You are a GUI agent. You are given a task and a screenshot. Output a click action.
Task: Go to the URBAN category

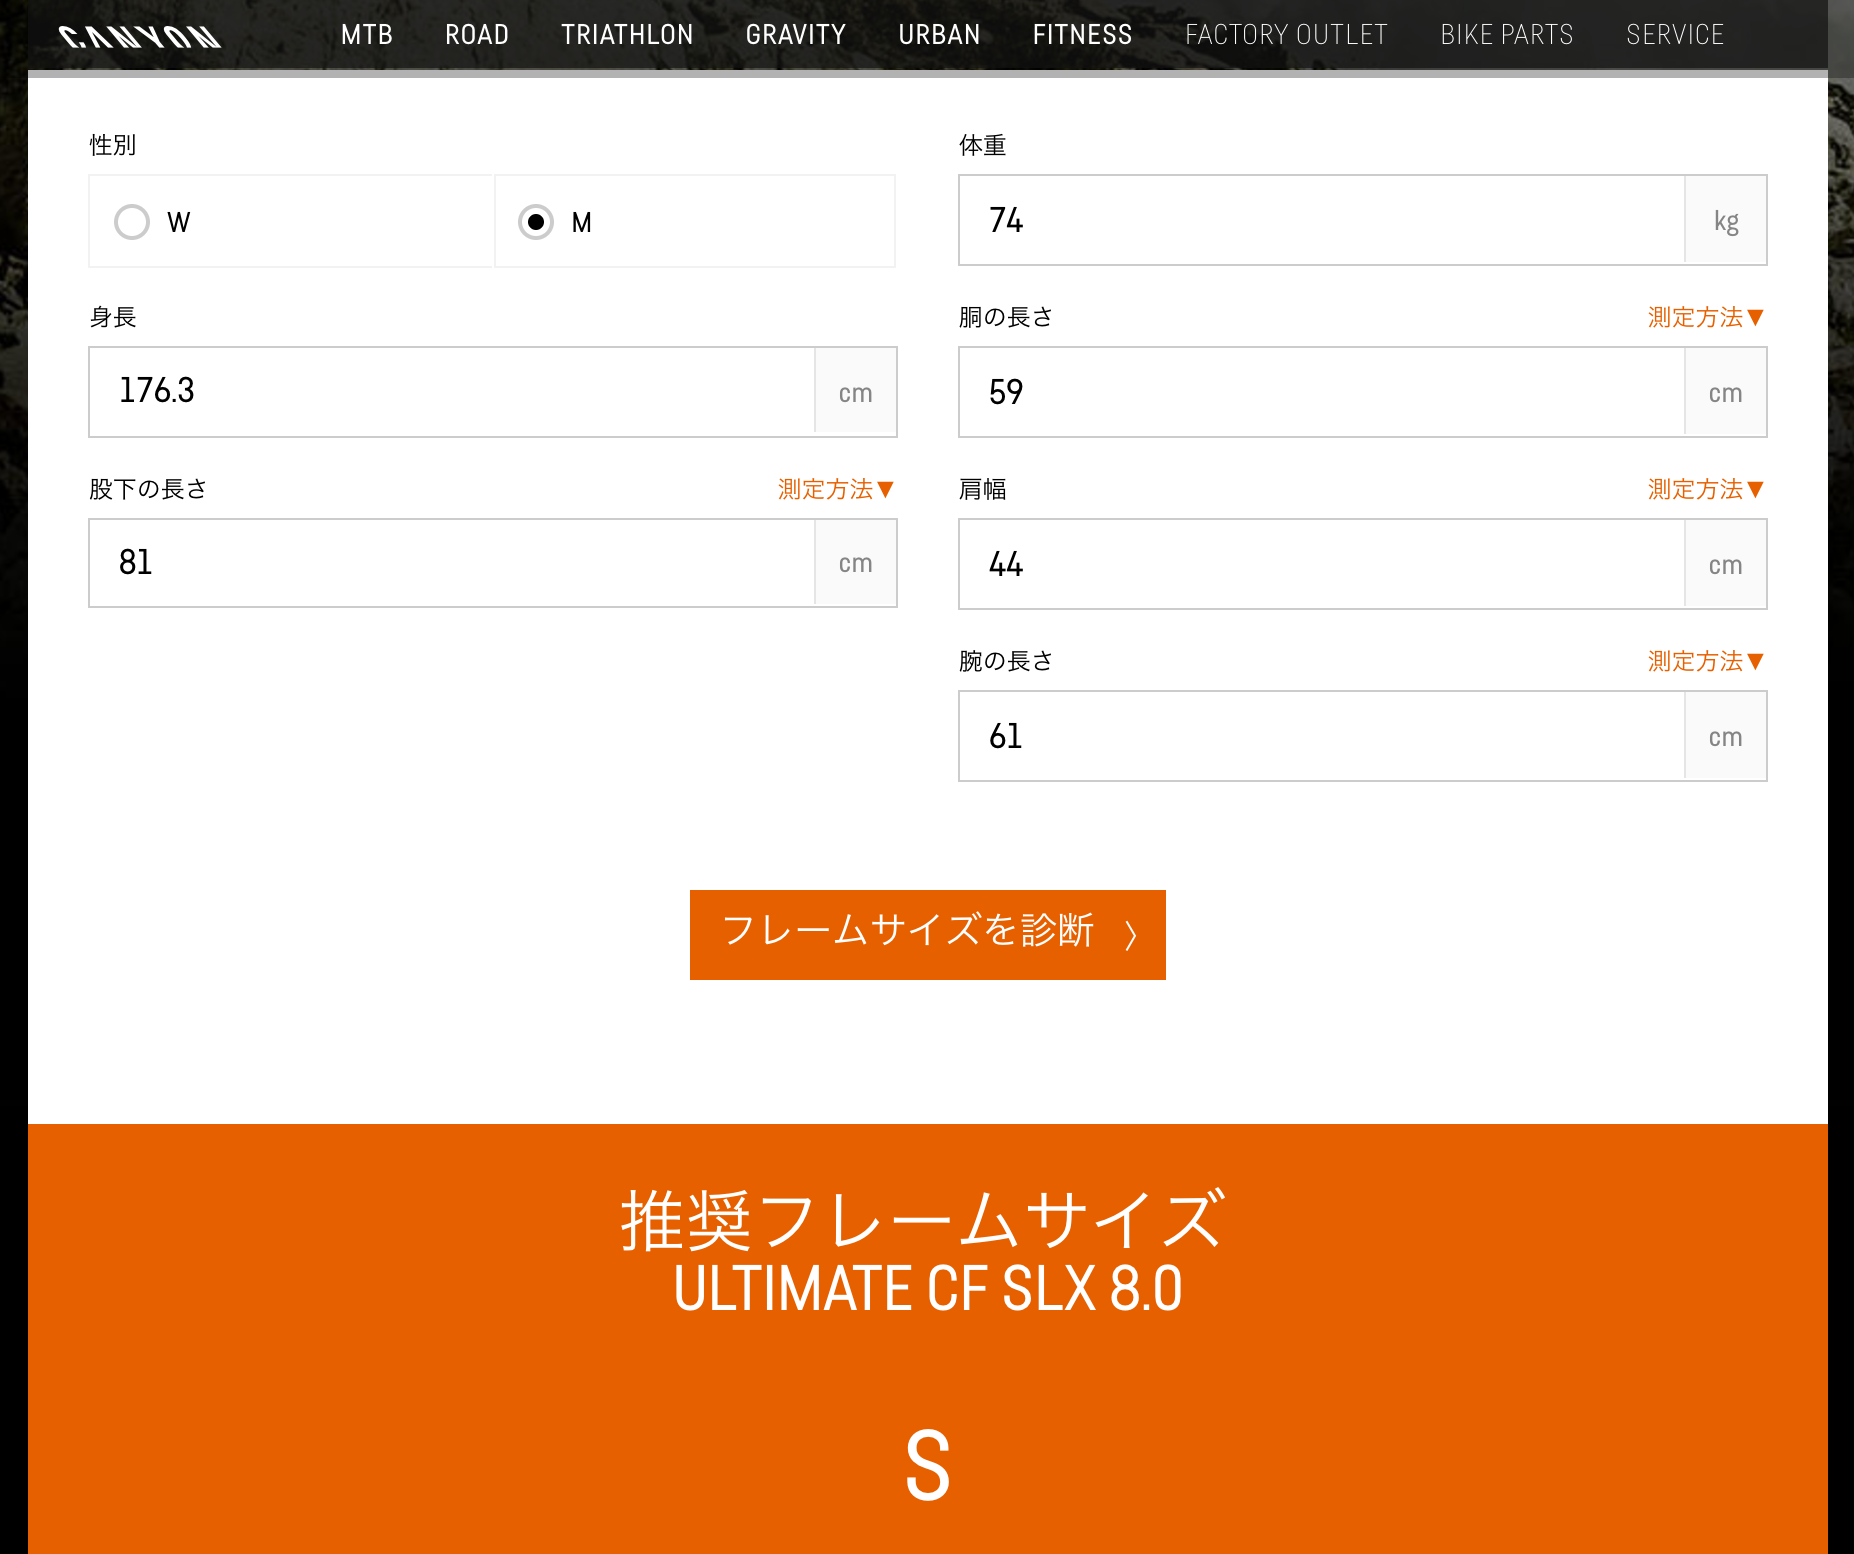click(939, 35)
